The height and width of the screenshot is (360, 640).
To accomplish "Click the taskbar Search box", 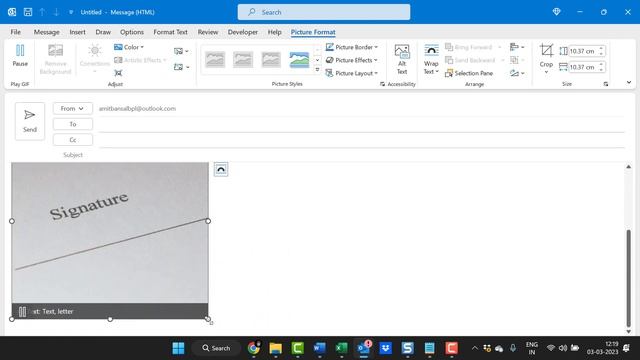I will click(x=216, y=348).
